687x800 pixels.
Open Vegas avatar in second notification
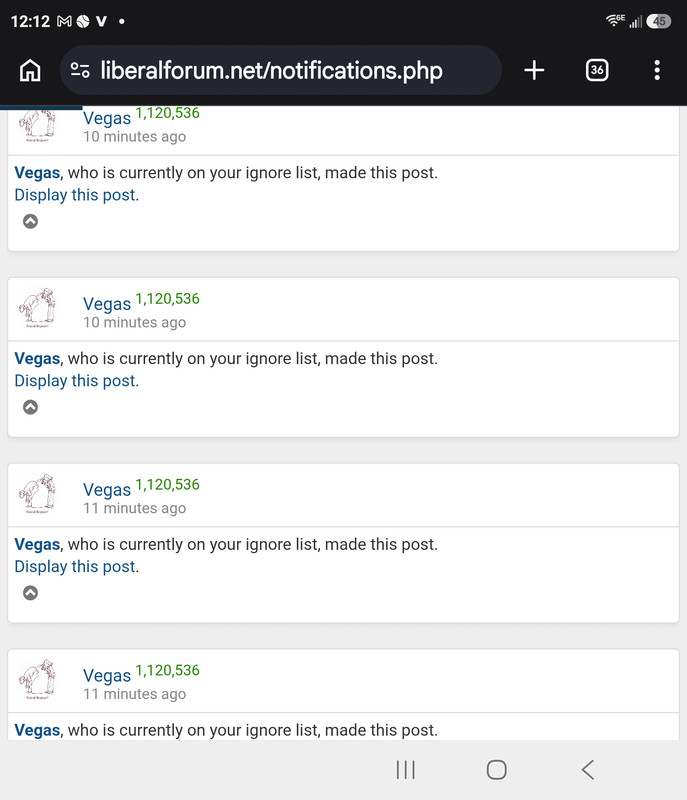pyautogui.click(x=37, y=308)
